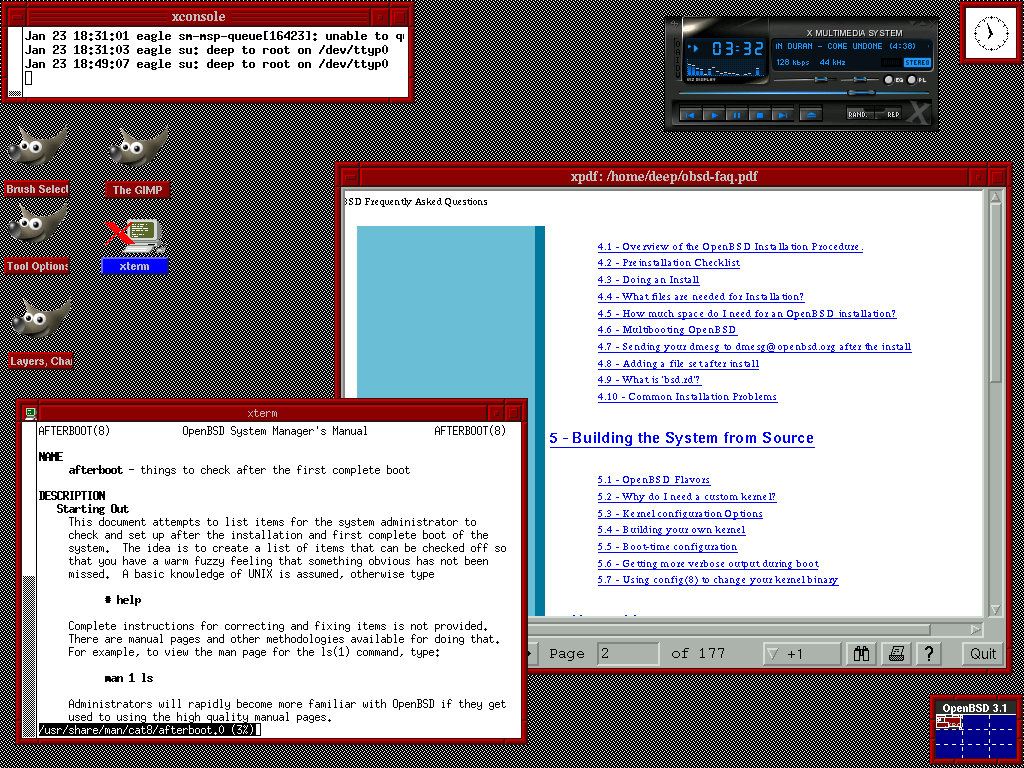This screenshot has height=768, width=1024.
Task: Toggle XMMS random (RAND.) mode
Action: [x=860, y=114]
